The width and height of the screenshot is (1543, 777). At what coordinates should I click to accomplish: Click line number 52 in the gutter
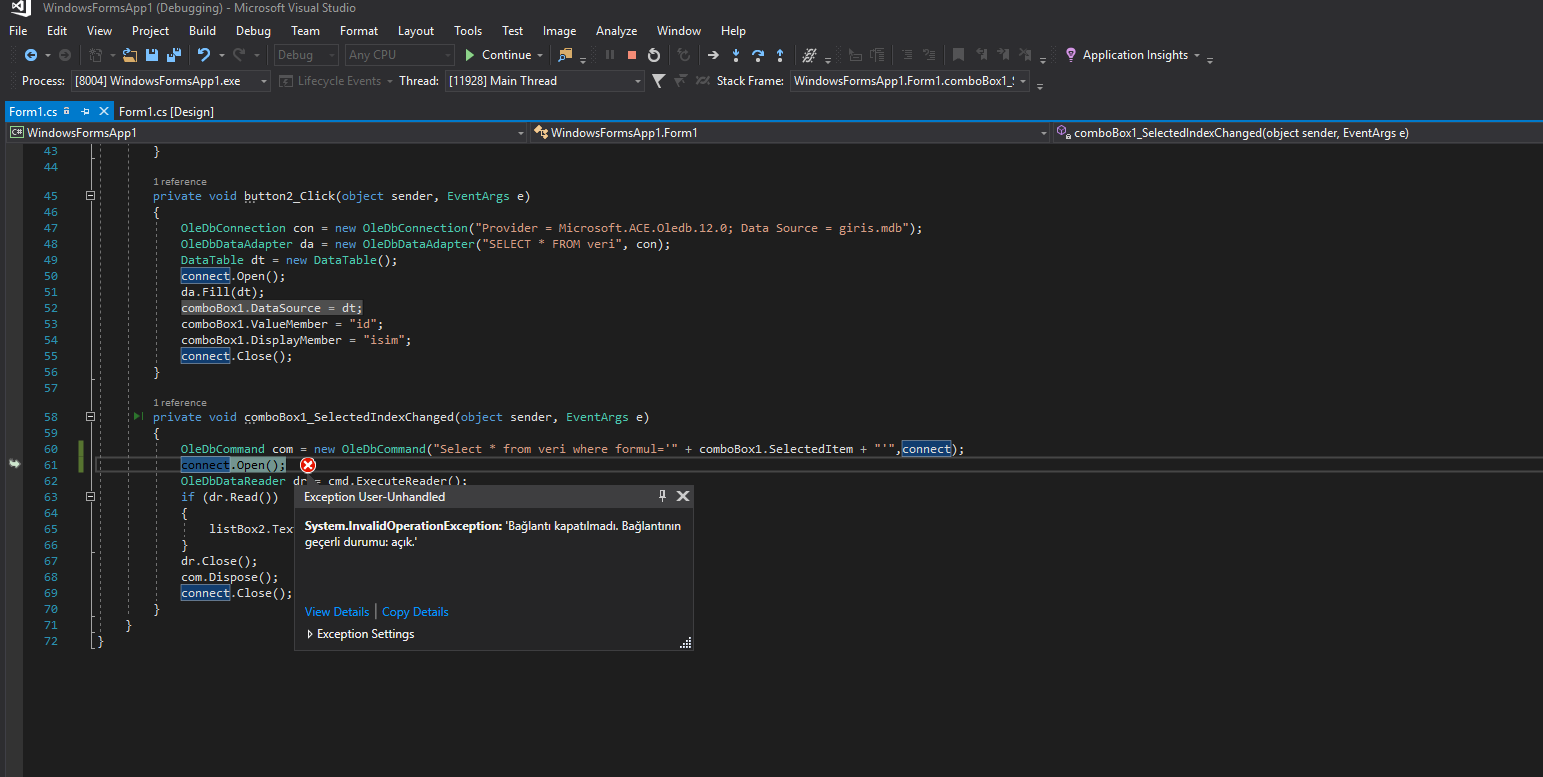click(x=51, y=308)
